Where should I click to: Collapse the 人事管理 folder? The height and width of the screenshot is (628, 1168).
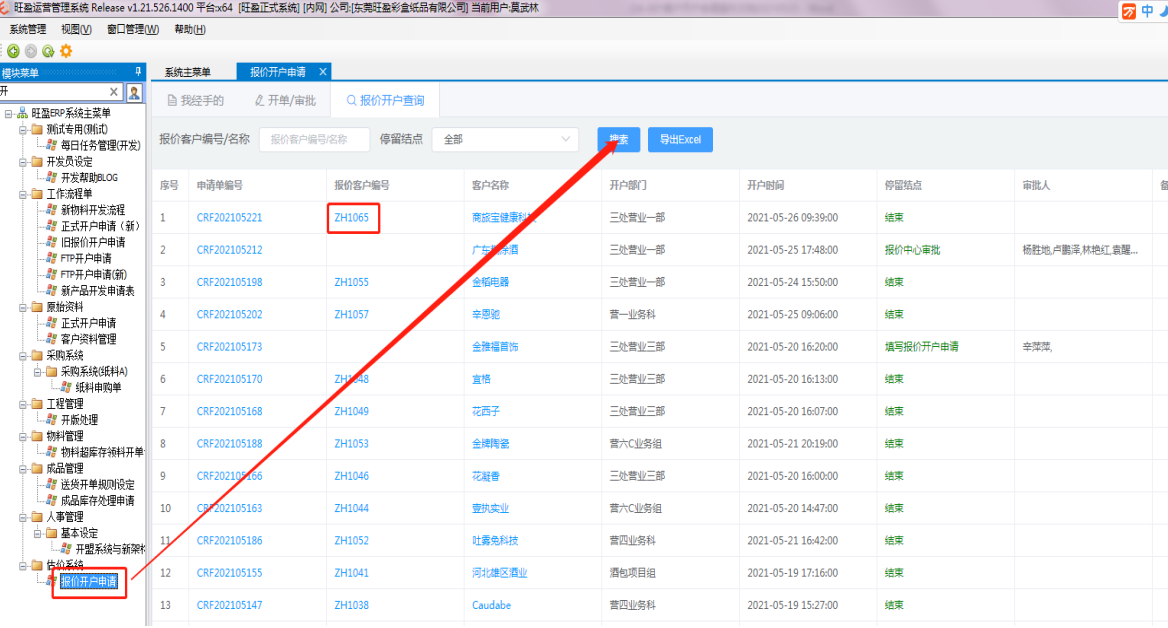[22, 516]
